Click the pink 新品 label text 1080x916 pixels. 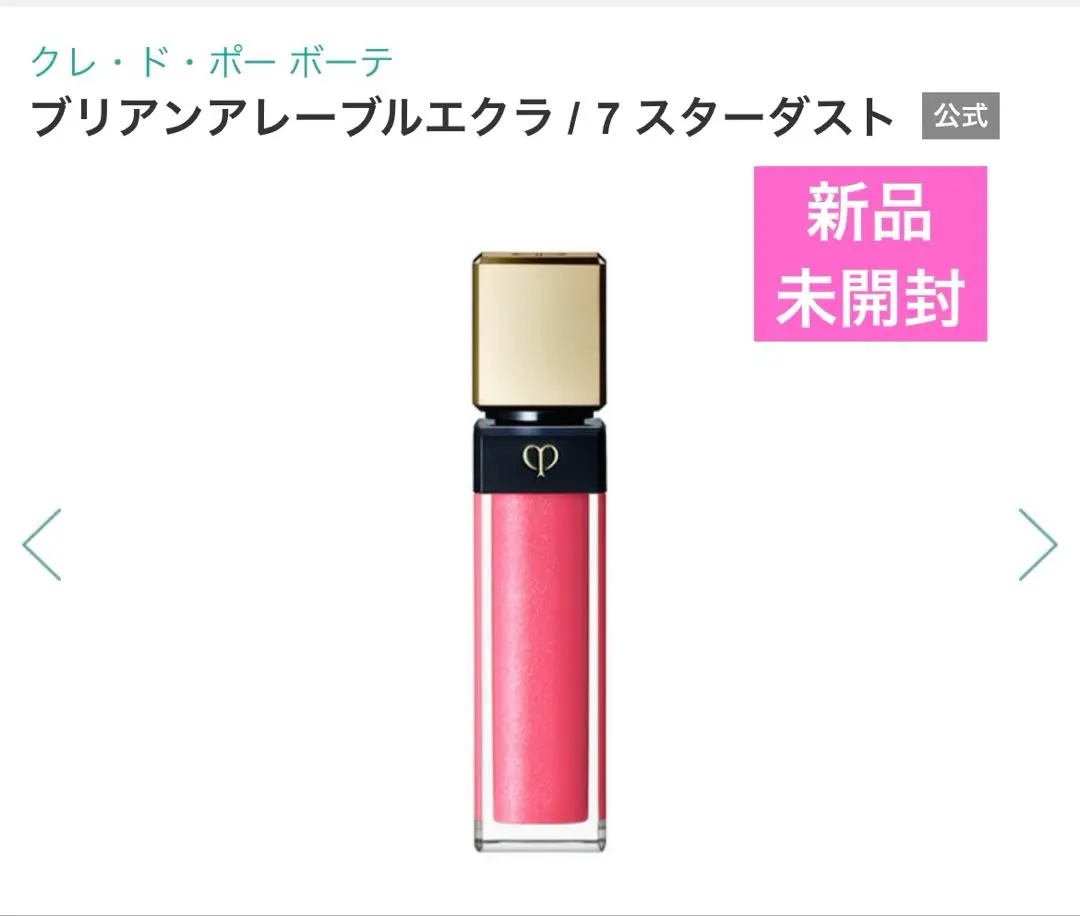pos(869,213)
